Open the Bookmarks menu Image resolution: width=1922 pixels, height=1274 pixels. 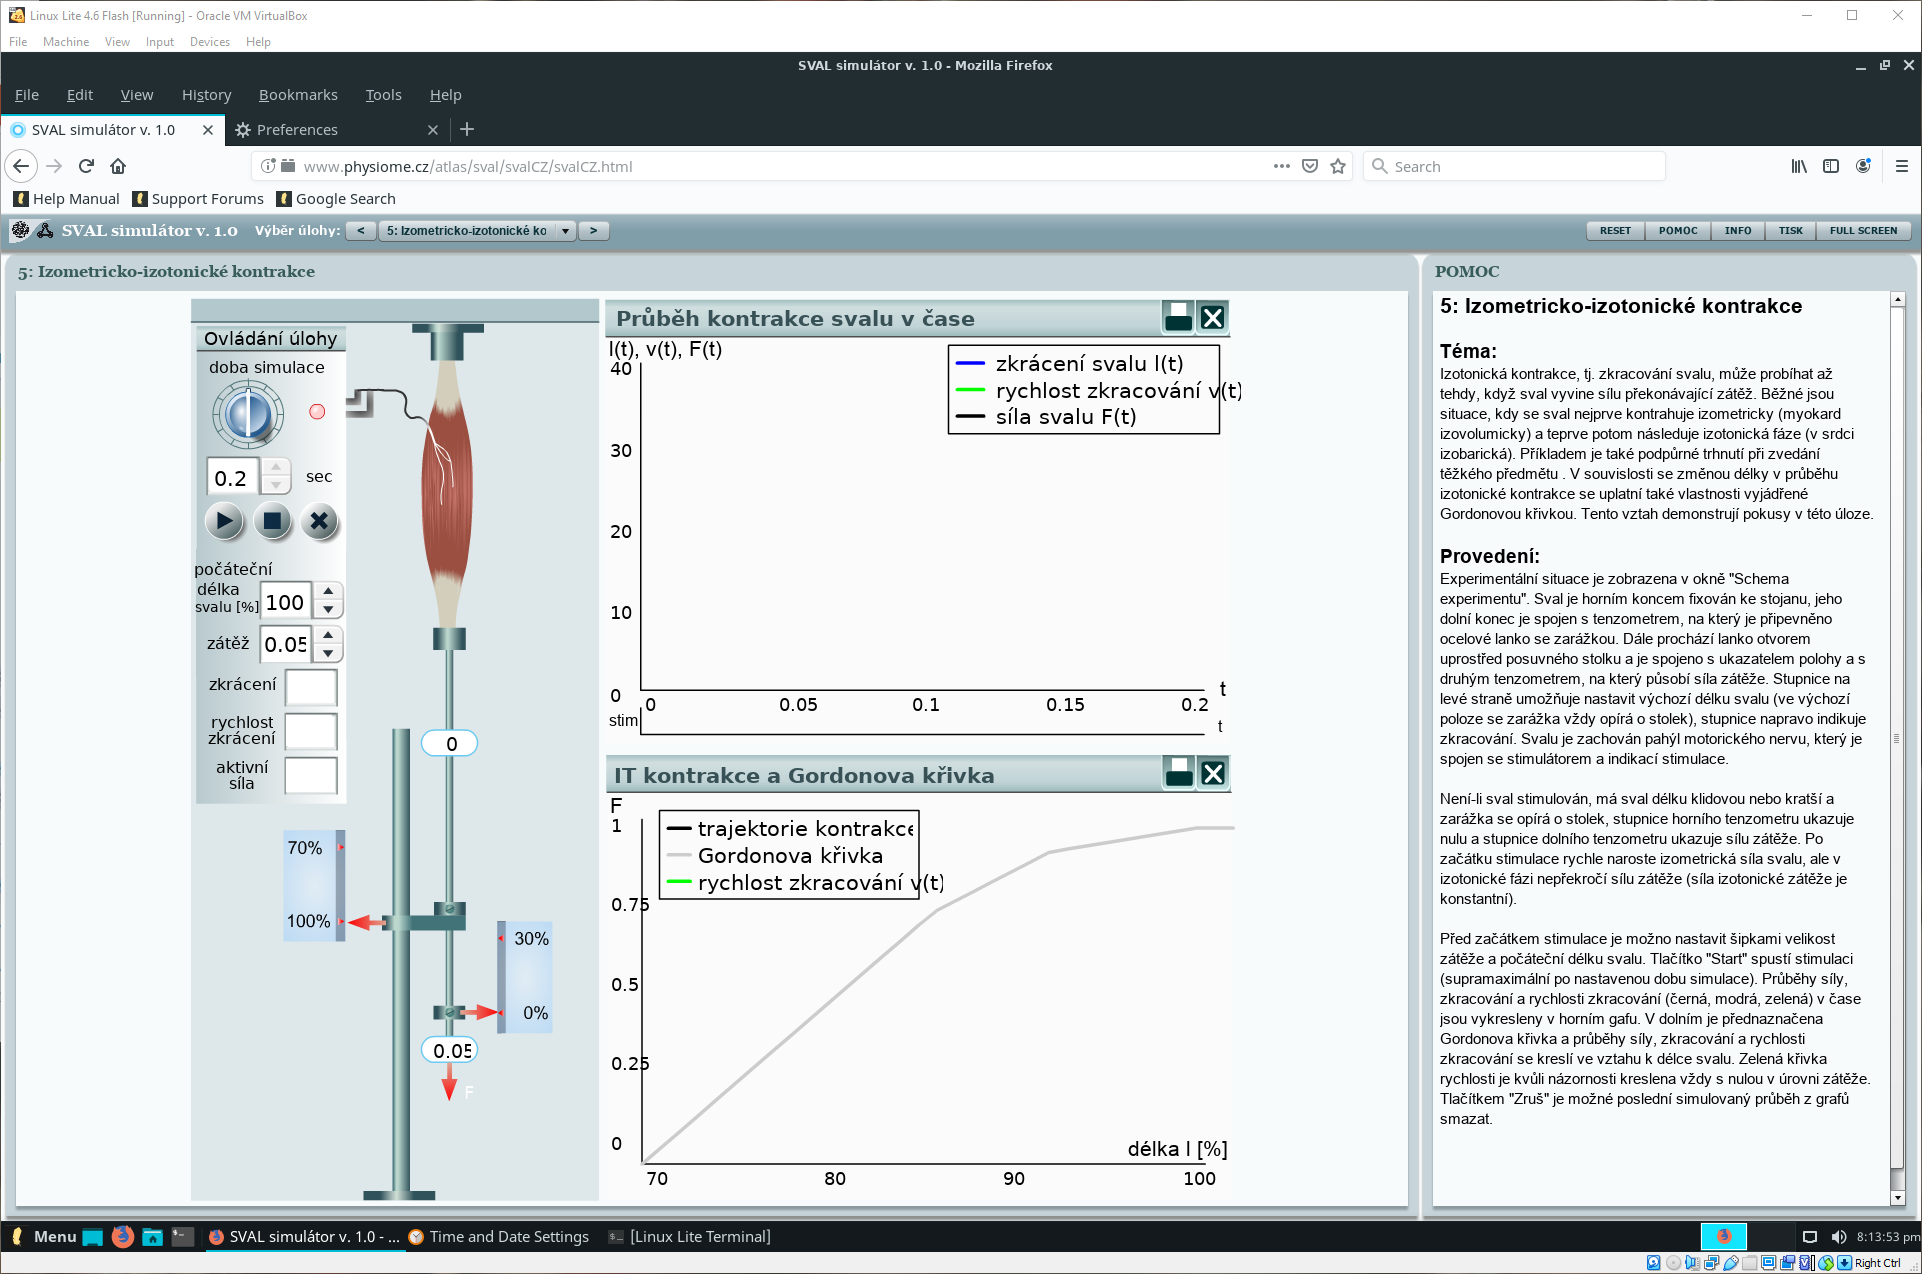[x=298, y=95]
